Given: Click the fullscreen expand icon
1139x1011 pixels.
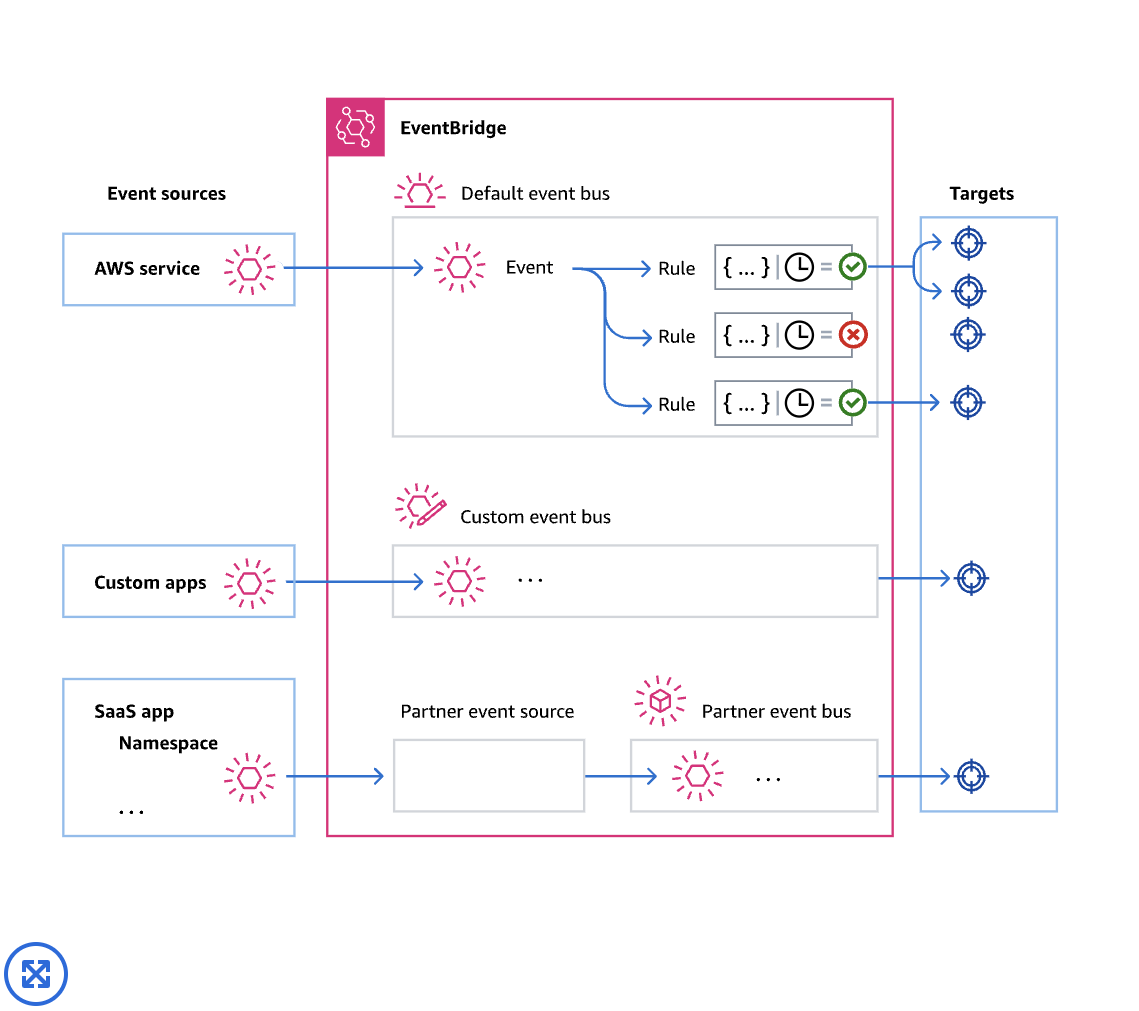Looking at the screenshot, I should (x=36, y=974).
